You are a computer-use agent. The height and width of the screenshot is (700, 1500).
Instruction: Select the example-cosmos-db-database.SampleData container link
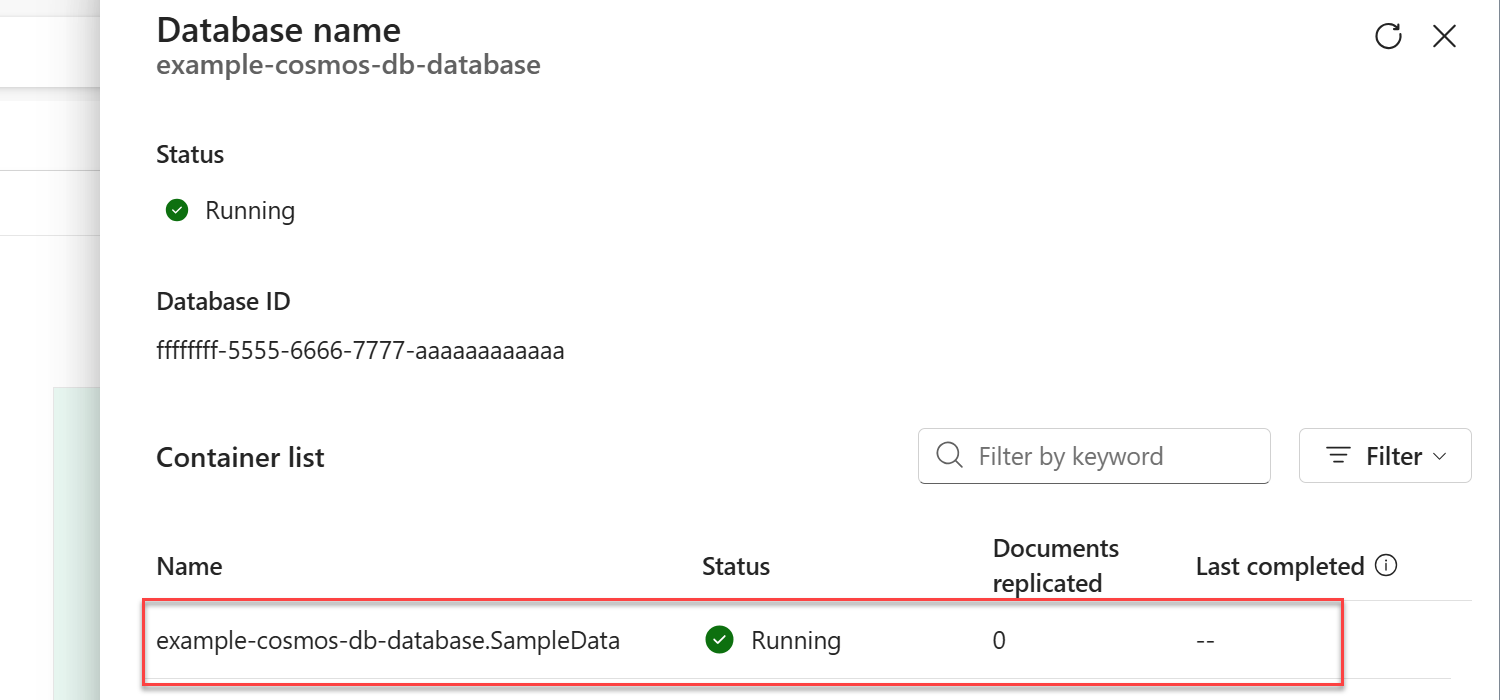tap(388, 640)
